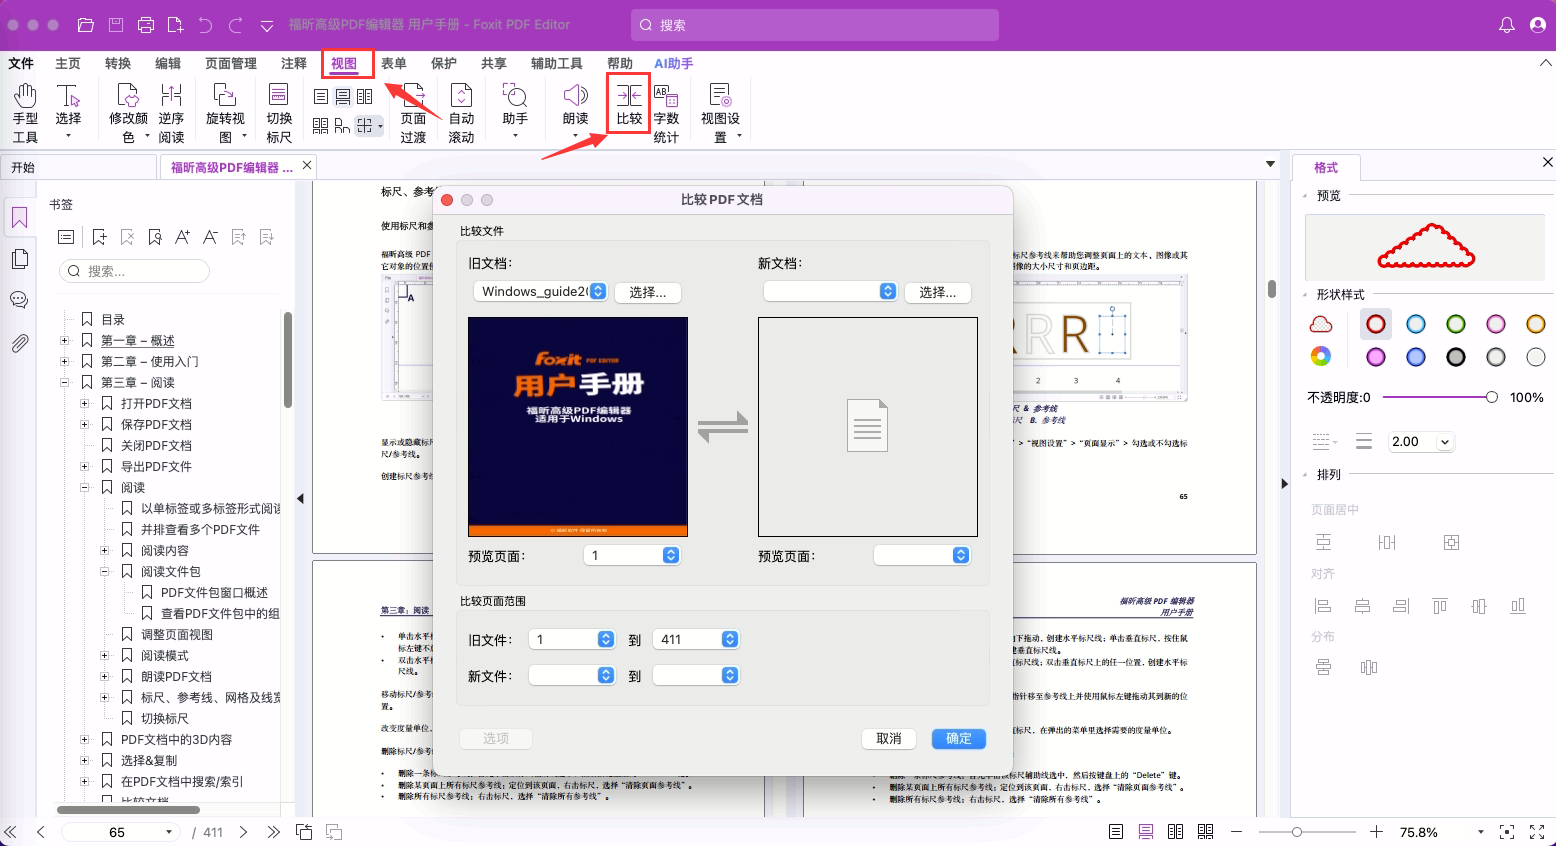This screenshot has width=1556, height=846.
Task: Collapse 第三章 – 阅读 bookmark
Action: 65,383
